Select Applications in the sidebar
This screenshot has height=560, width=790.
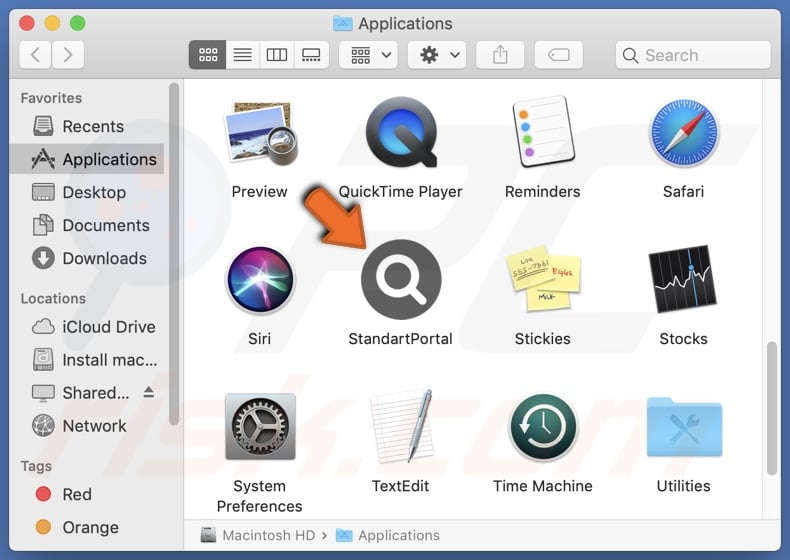point(87,159)
